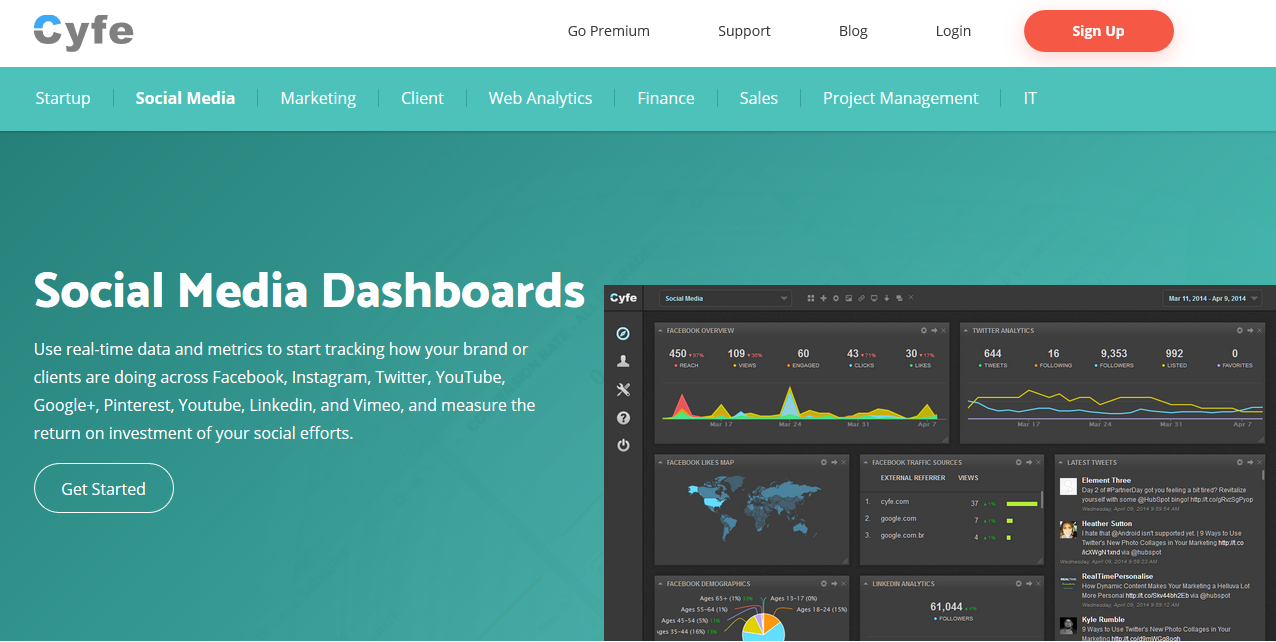1276x642 pixels.
Task: Click the cyfe.com row in Facebook Traffic Sources
Action: point(950,502)
